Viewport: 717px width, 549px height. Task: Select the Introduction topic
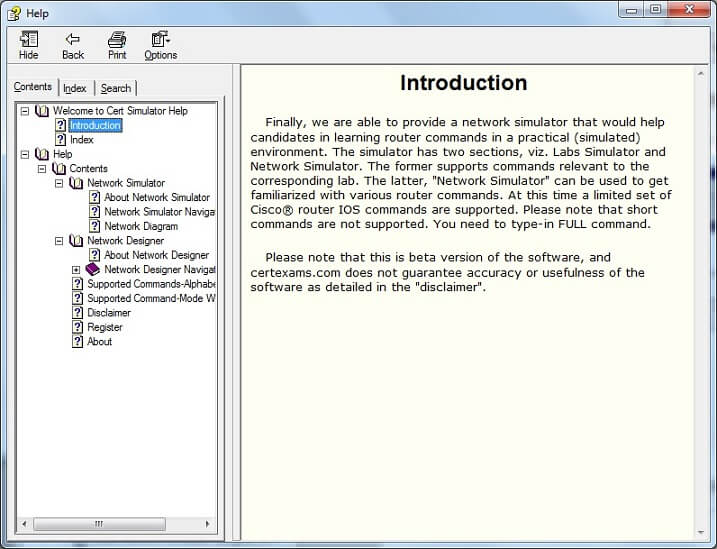point(95,125)
